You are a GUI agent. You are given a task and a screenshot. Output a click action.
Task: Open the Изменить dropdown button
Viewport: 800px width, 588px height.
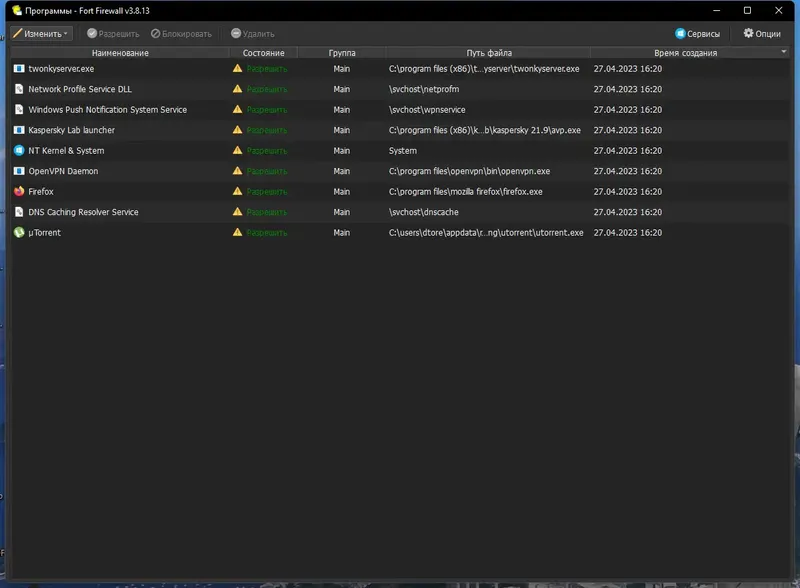(x=41, y=34)
